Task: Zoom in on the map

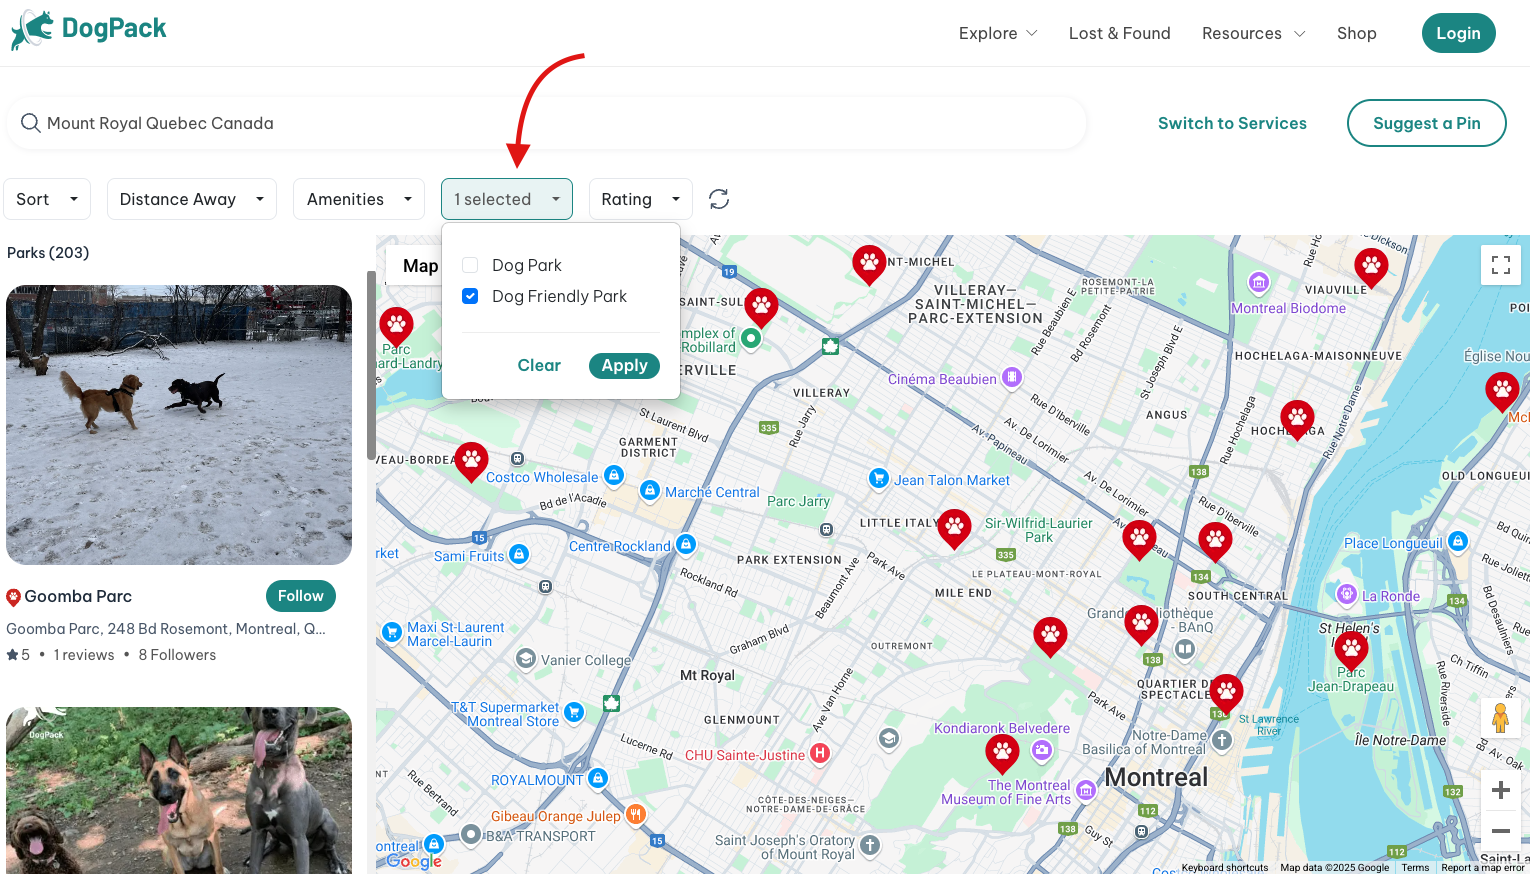Action: (1500, 790)
